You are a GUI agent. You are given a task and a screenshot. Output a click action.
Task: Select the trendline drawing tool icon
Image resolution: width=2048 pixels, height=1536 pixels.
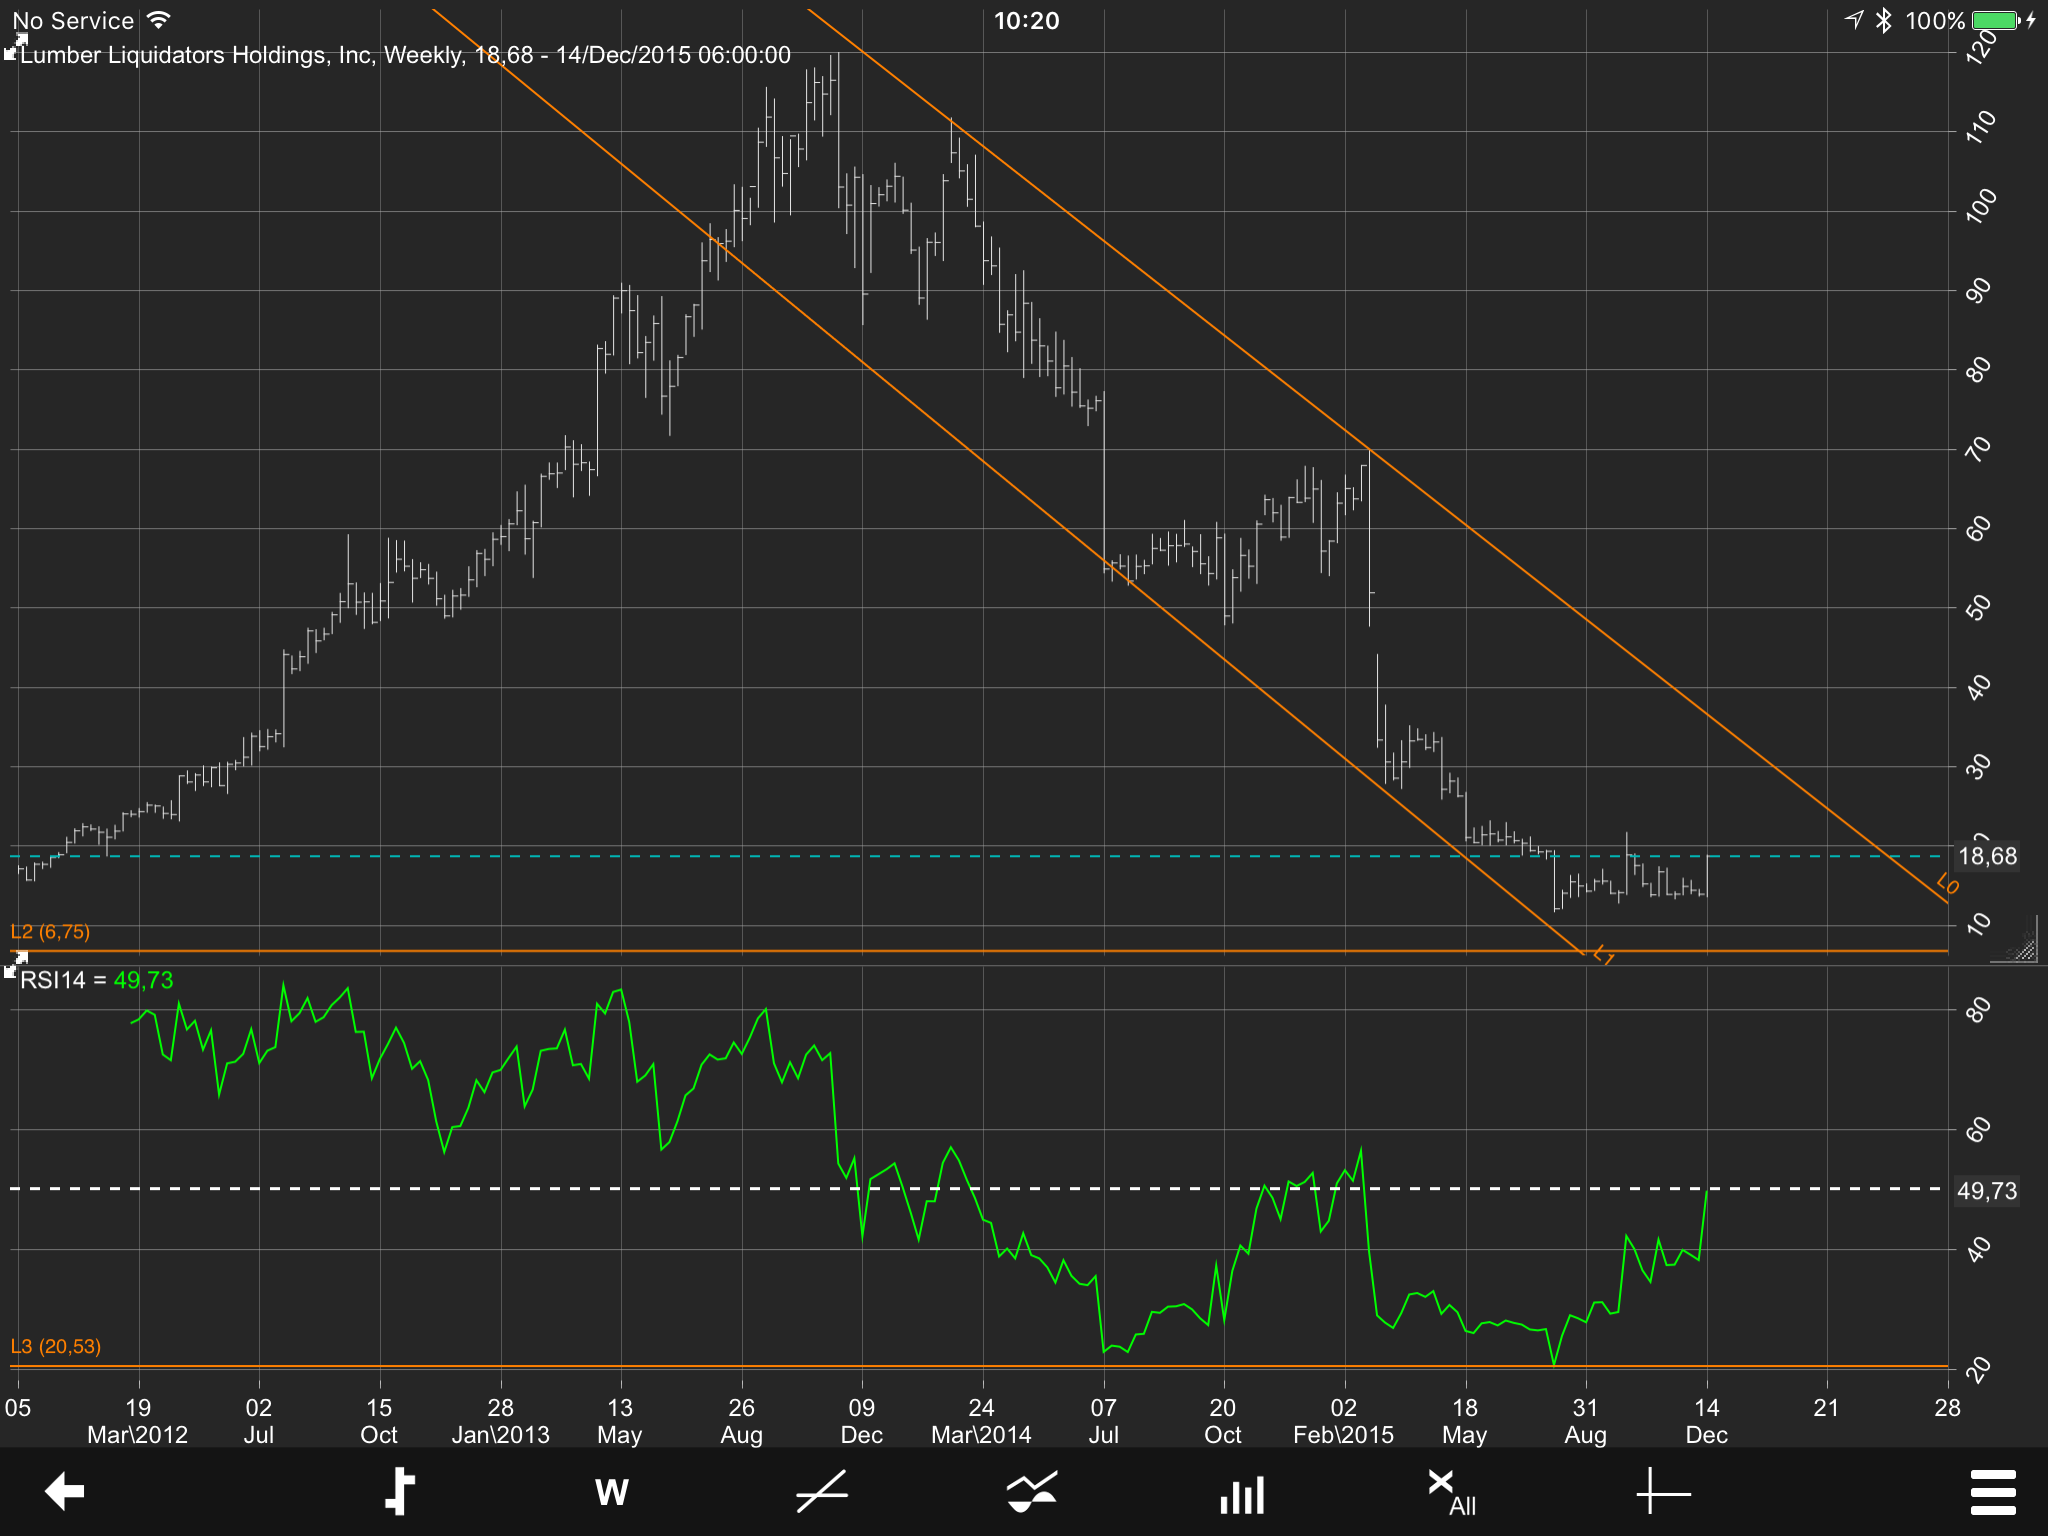822,1491
